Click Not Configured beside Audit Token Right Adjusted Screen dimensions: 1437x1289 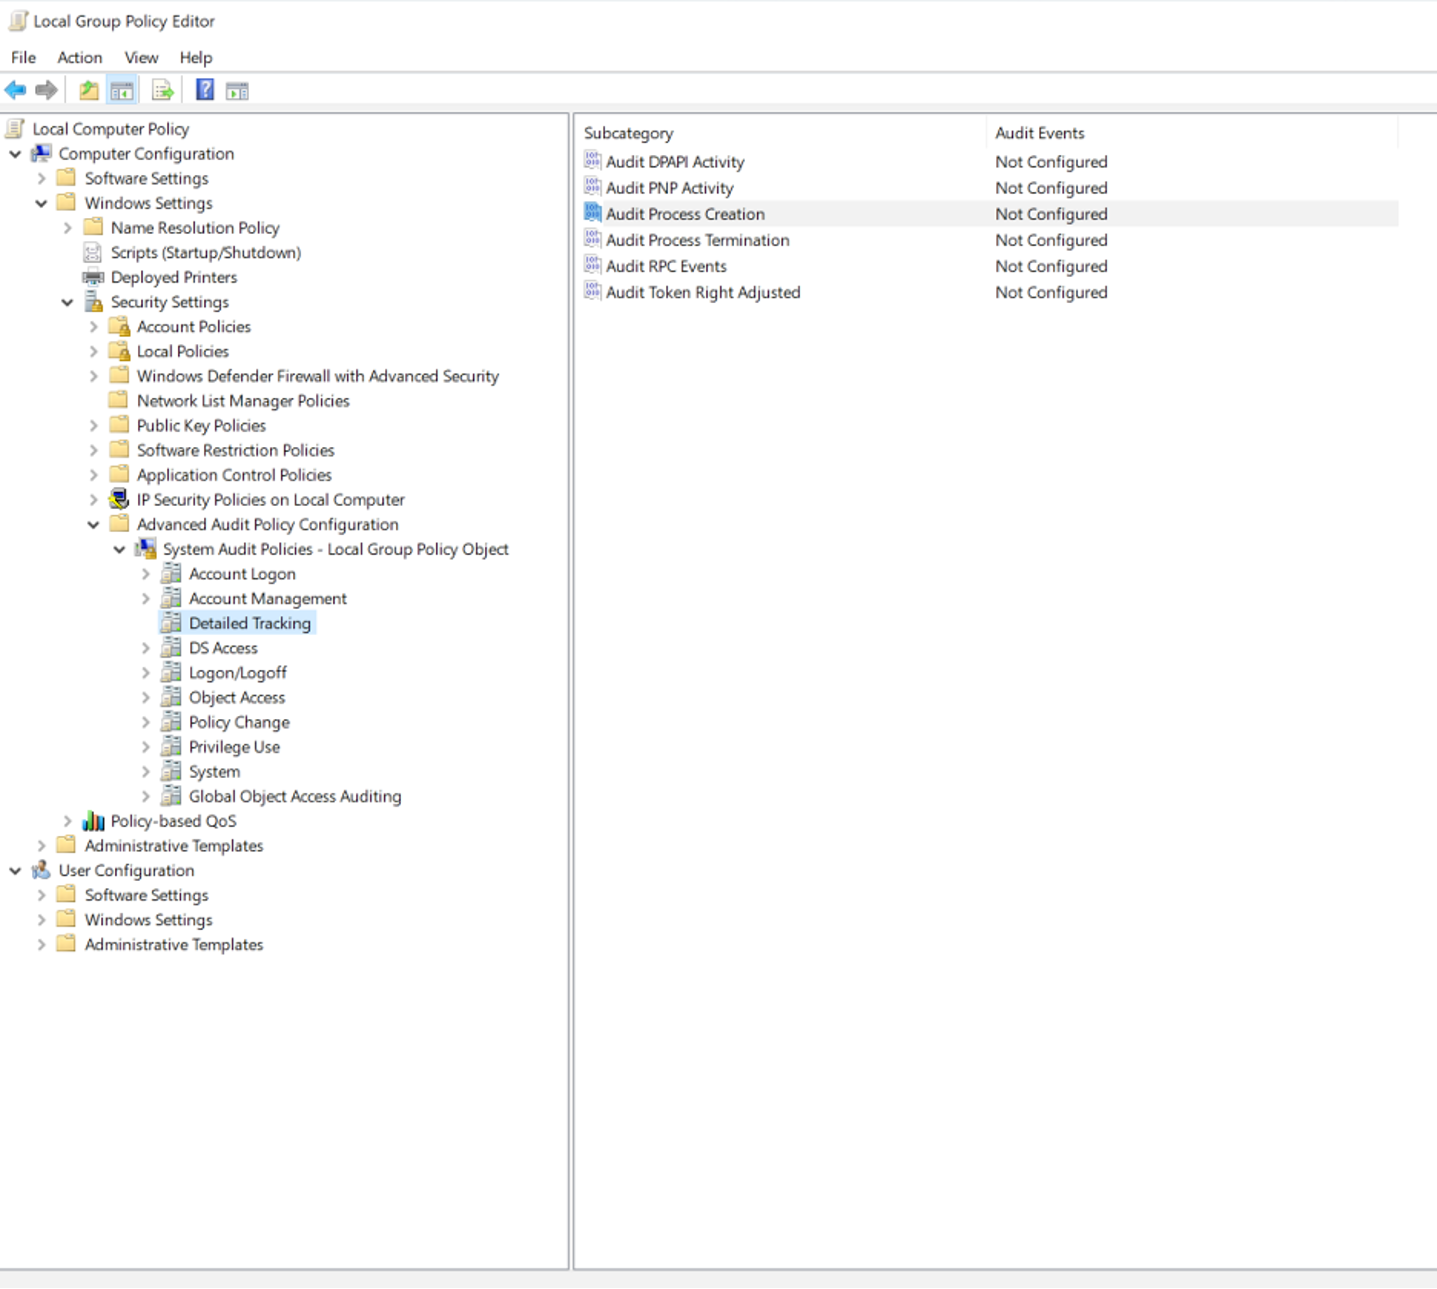pos(1051,292)
